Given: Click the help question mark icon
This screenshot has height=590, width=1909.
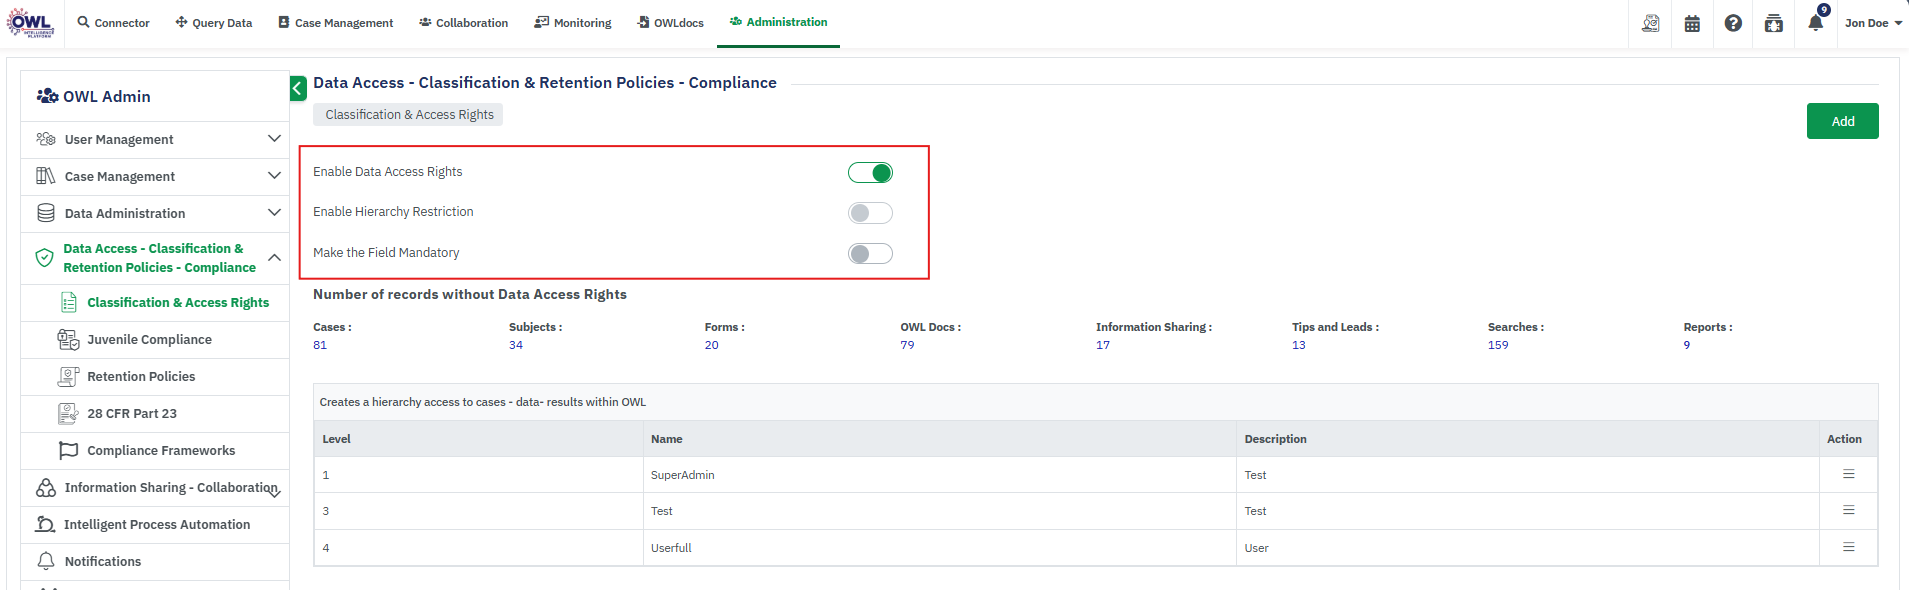Looking at the screenshot, I should click(x=1733, y=23).
